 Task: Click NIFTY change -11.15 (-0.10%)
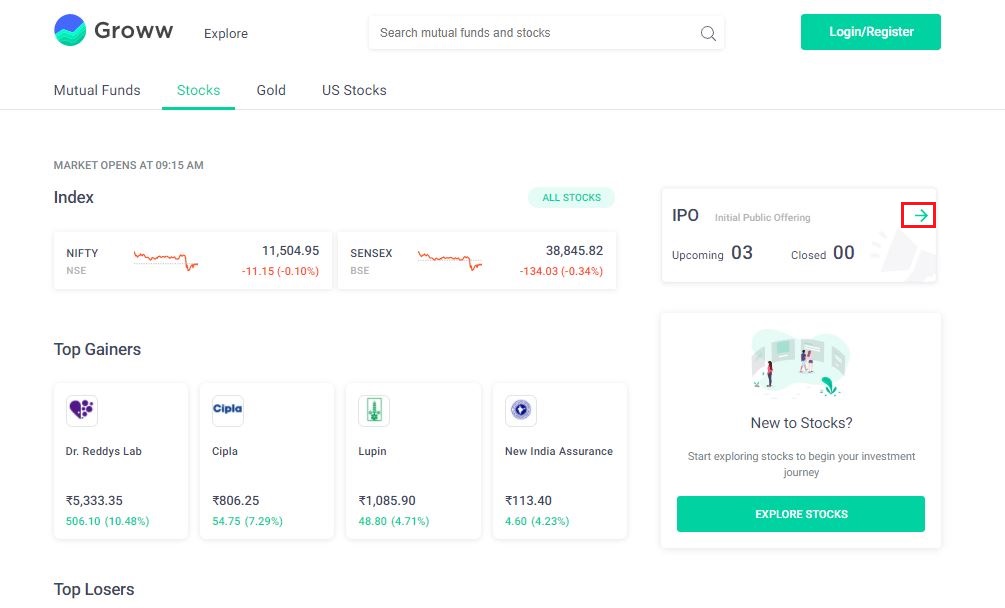pyautogui.click(x=280, y=271)
